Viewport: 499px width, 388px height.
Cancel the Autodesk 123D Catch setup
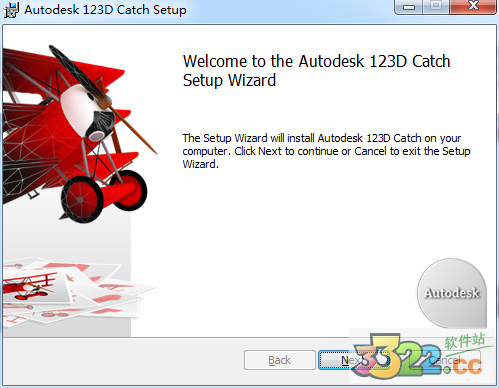coord(445,360)
